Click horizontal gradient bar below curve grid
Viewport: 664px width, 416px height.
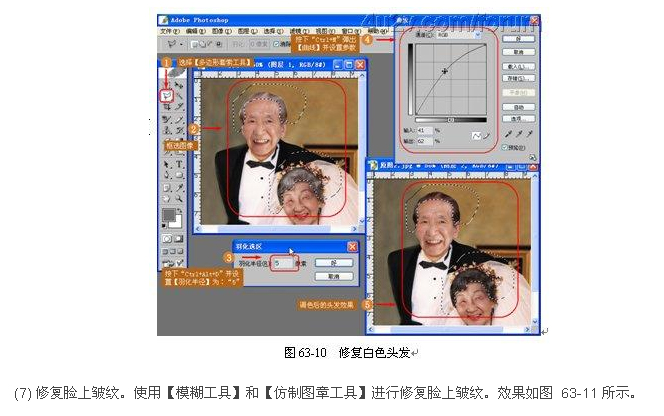(451, 120)
